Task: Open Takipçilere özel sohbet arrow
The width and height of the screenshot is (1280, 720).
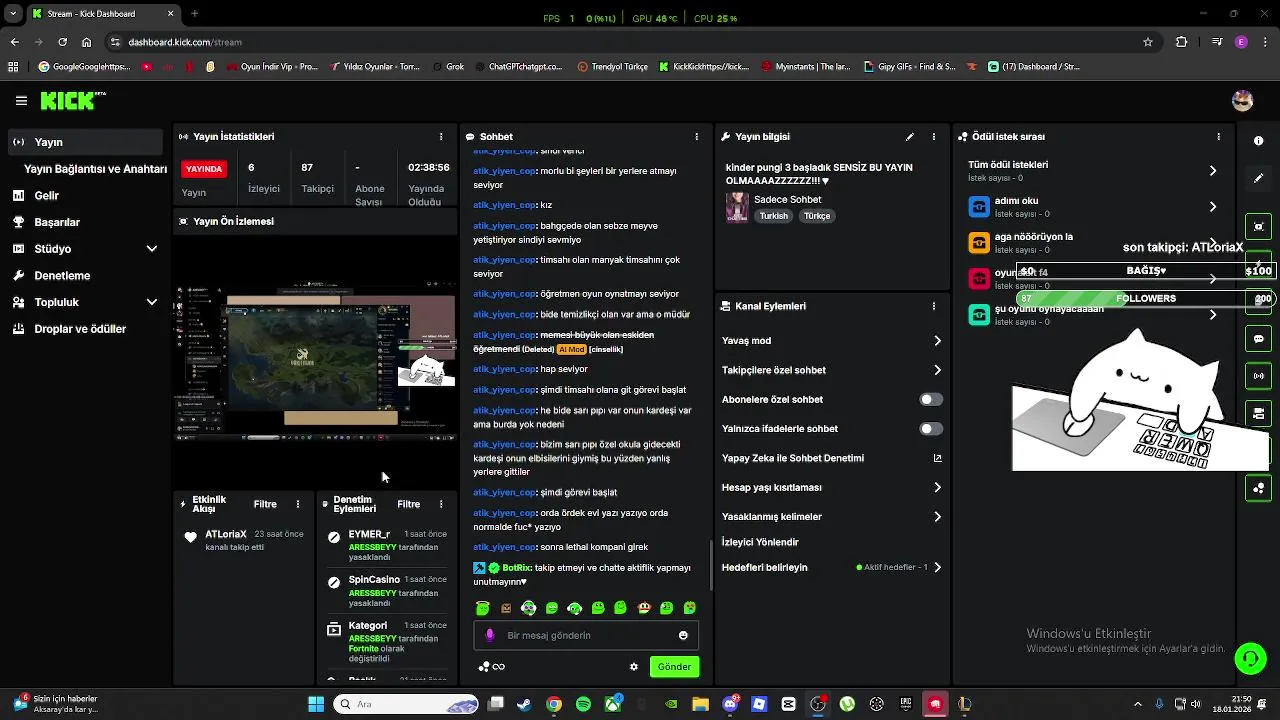Action: [937, 370]
